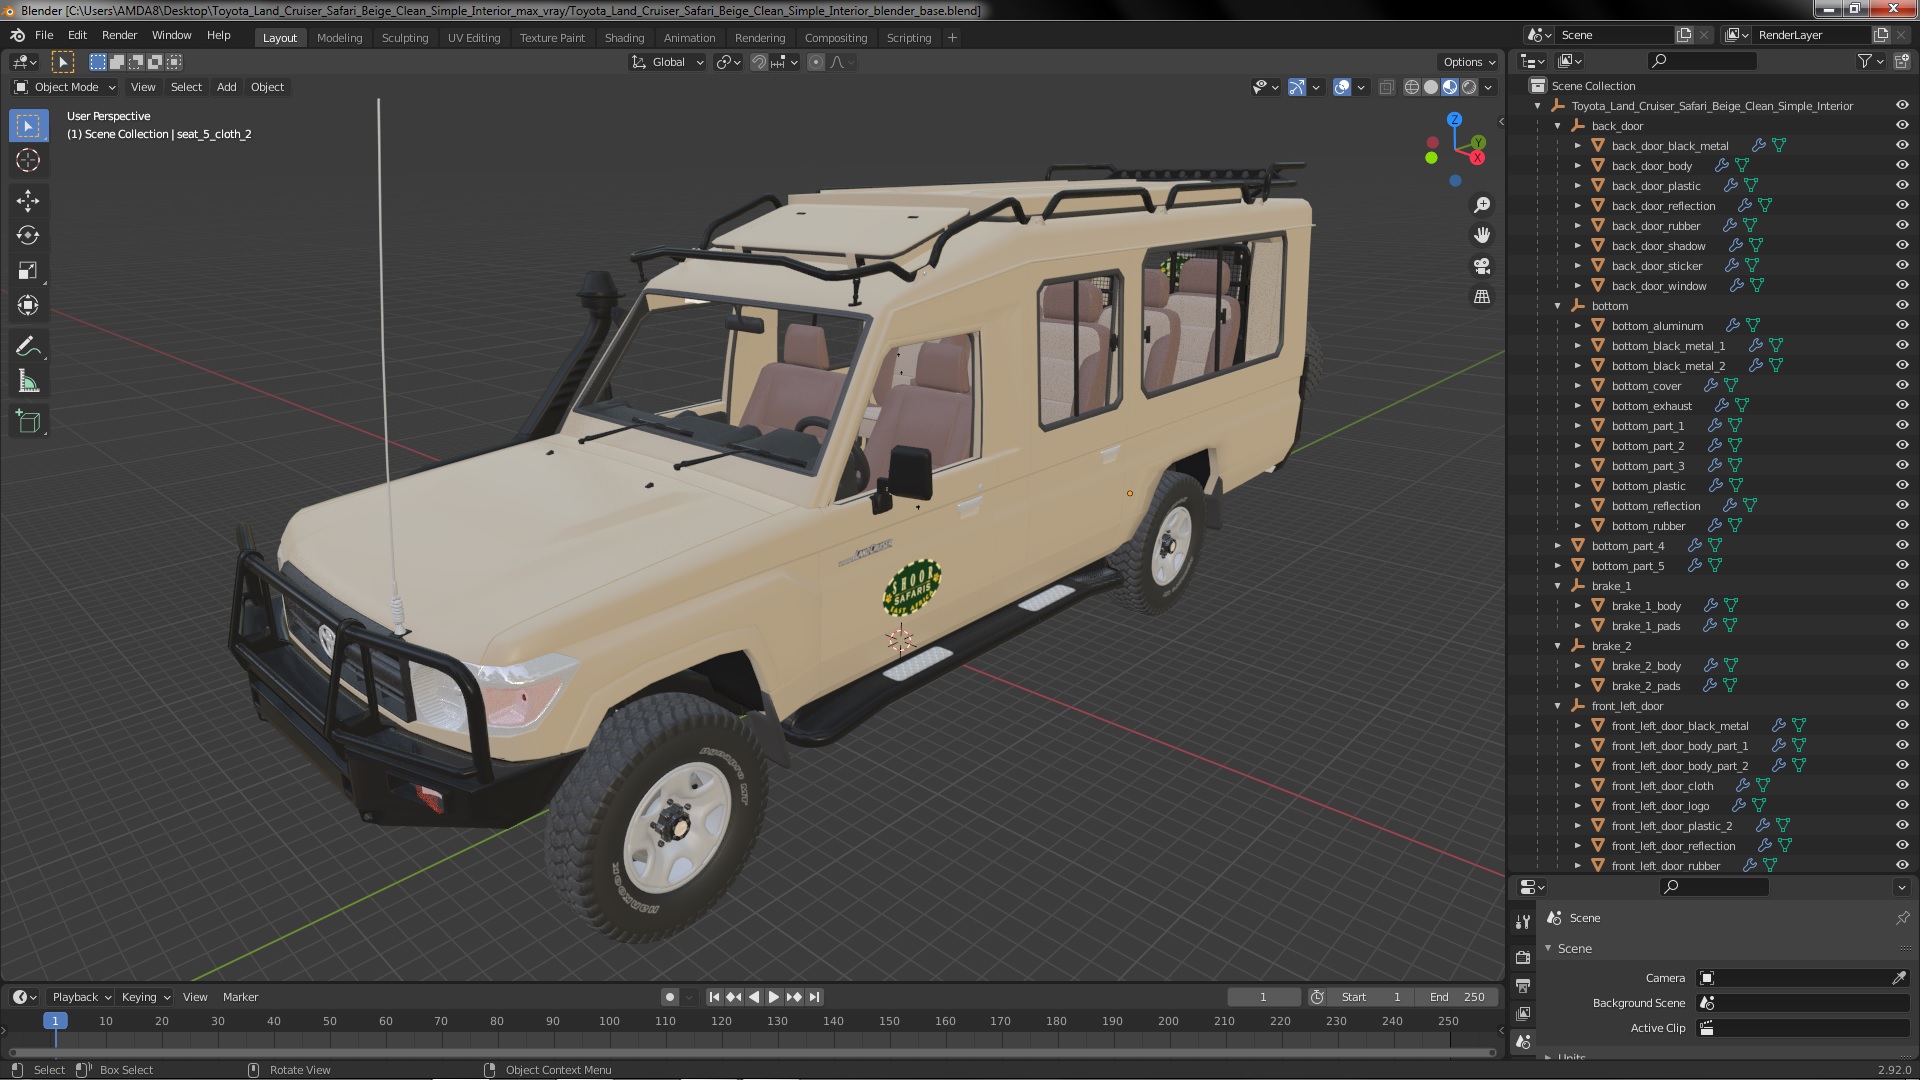The height and width of the screenshot is (1080, 1920).
Task: Select the Annotate tool
Action: pos(28,347)
